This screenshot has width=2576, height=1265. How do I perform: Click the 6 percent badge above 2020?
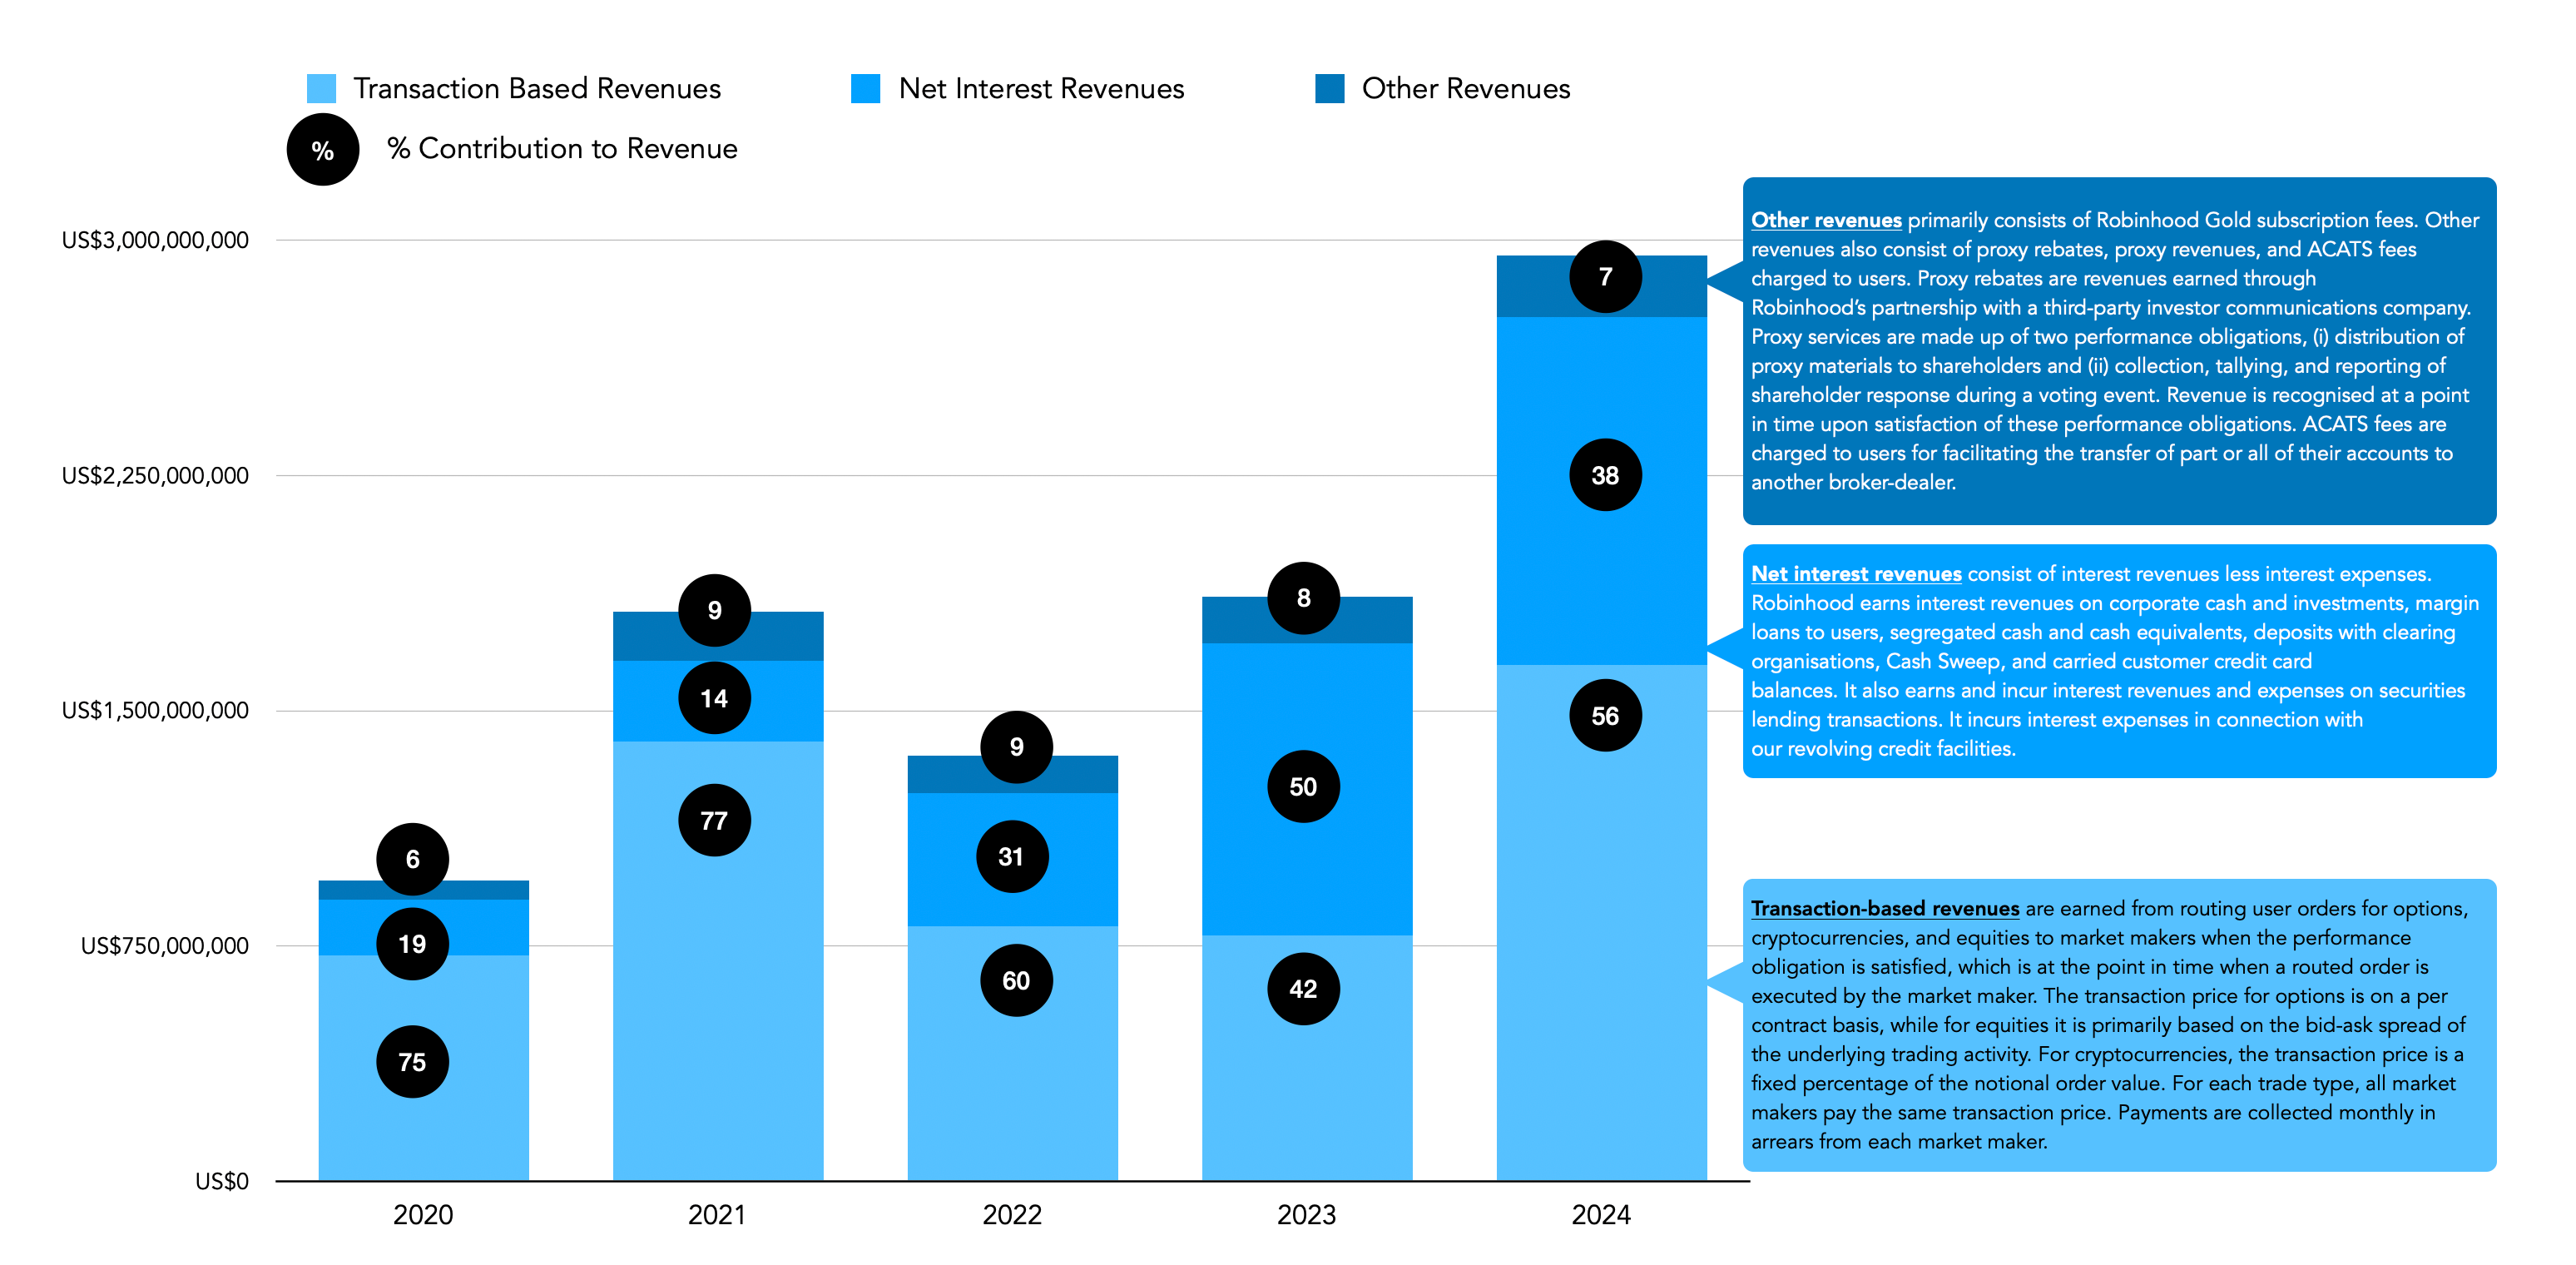(x=412, y=858)
